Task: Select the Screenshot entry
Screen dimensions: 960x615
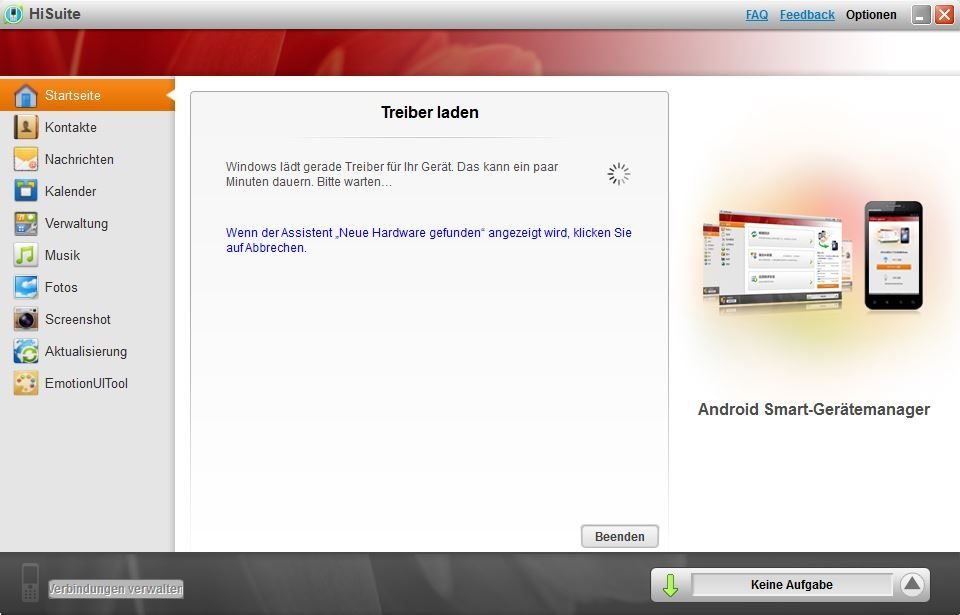Action: 87,319
